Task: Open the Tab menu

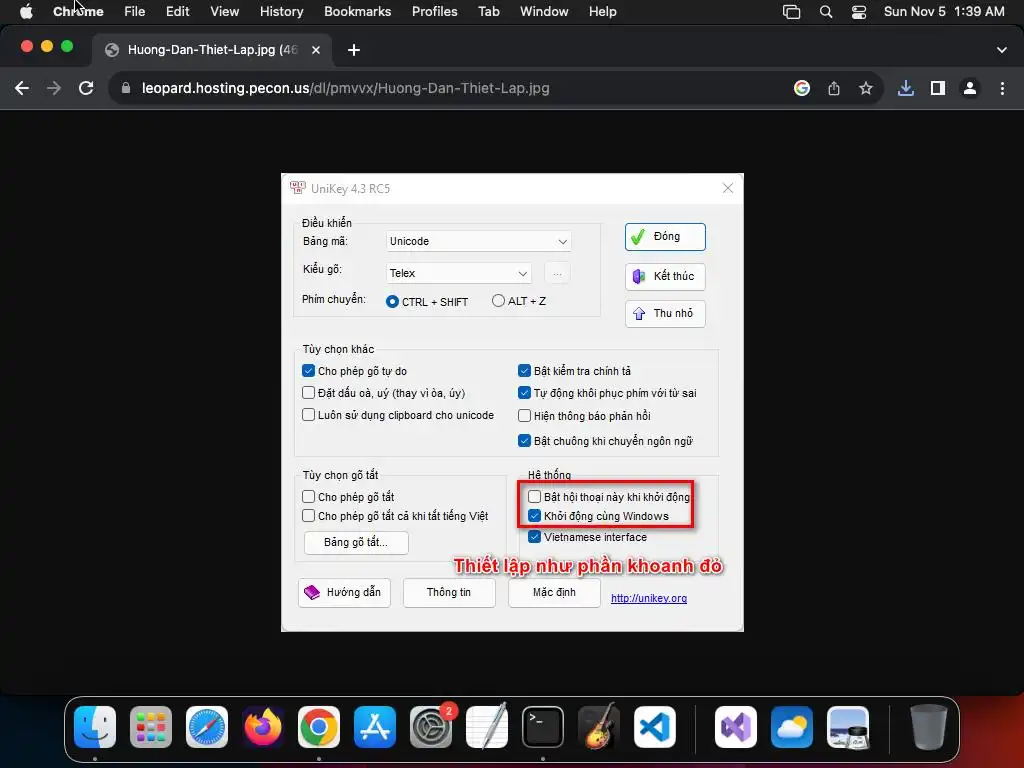Action: [488, 12]
